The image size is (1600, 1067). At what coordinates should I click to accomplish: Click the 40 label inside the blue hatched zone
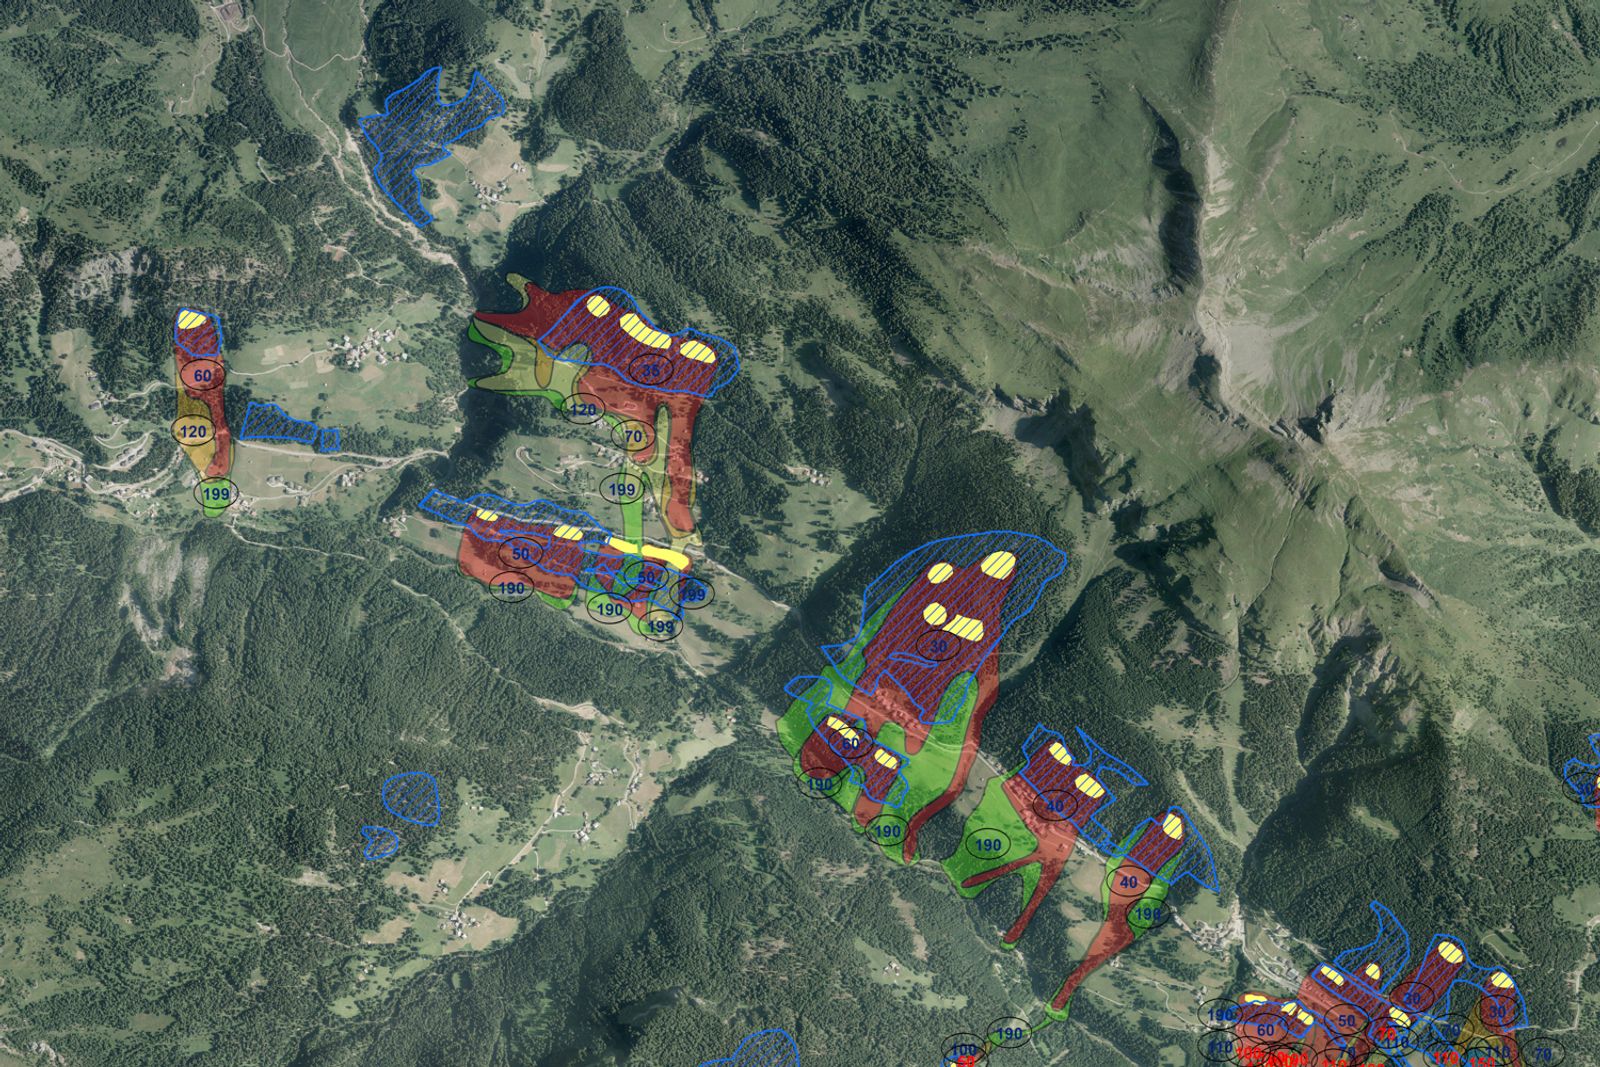click(1055, 805)
